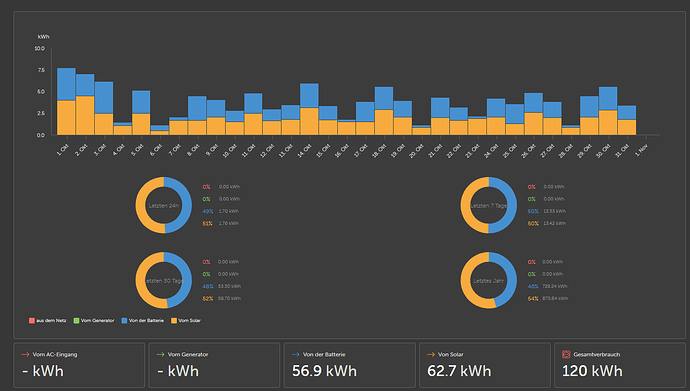Click the '49%' battery share in Letzten 24h
Viewport: 690px width, 391px height.
(x=208, y=211)
